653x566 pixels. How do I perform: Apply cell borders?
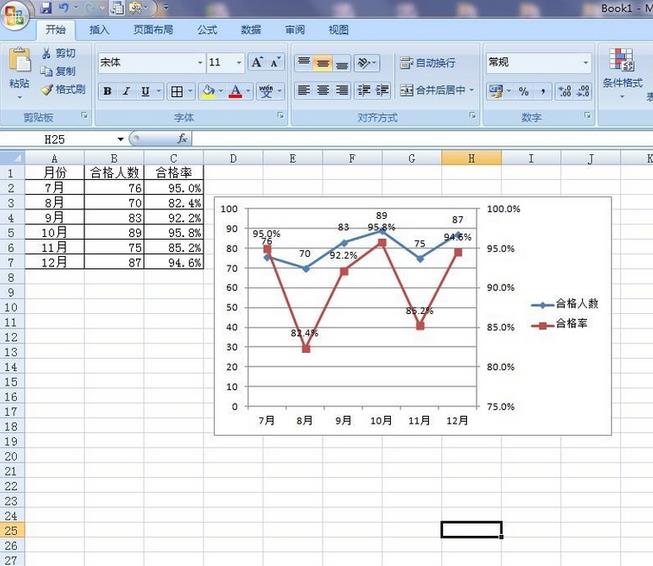coord(177,91)
